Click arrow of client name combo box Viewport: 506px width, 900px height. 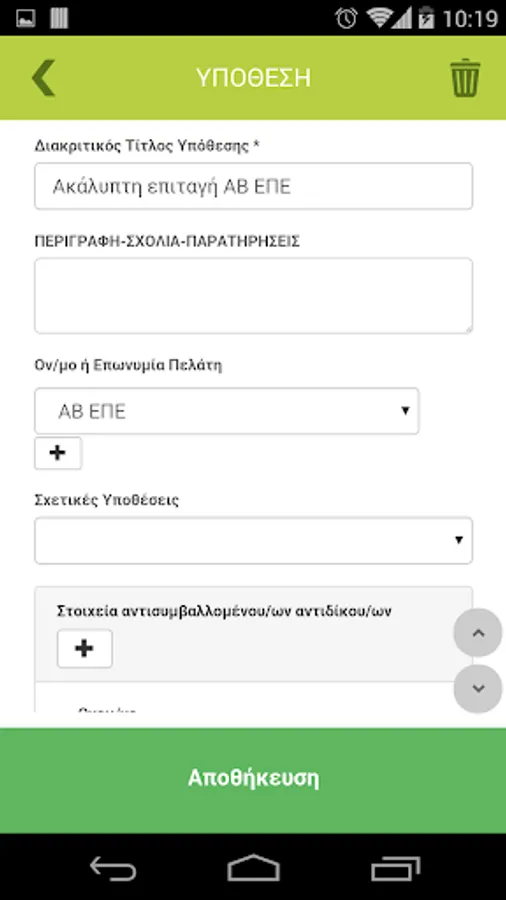[405, 410]
